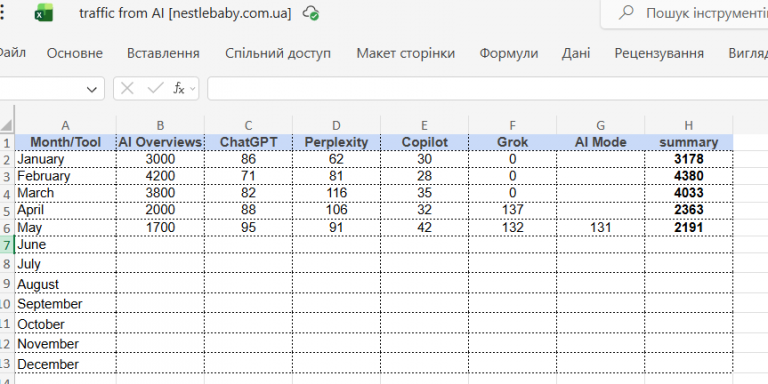Screen dimensions: 768x384
Task: Click the summary header cell
Action: pos(689,143)
